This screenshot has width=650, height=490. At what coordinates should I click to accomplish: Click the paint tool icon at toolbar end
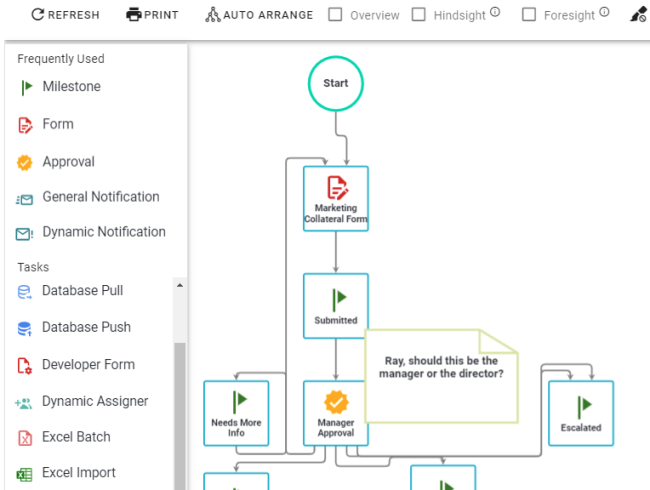coord(638,15)
